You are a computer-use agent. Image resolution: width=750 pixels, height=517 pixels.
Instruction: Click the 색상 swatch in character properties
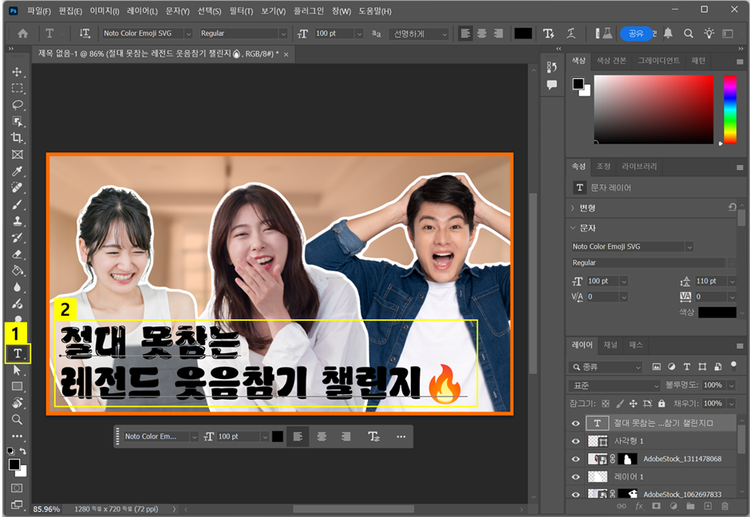(717, 312)
